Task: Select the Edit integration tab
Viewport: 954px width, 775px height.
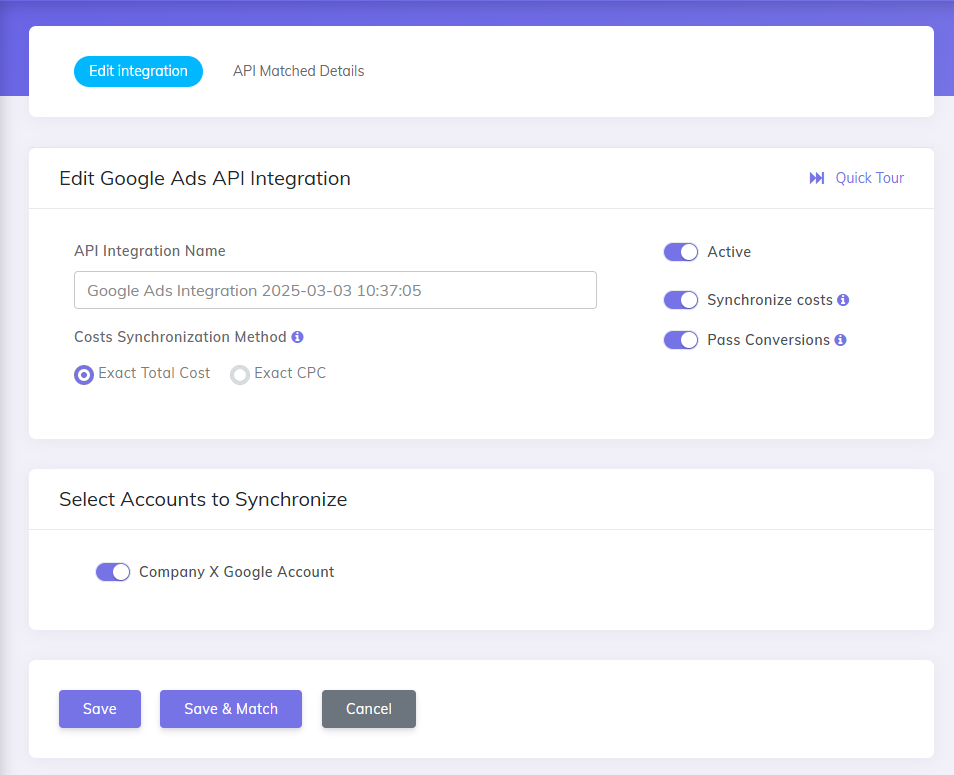Action: click(138, 71)
